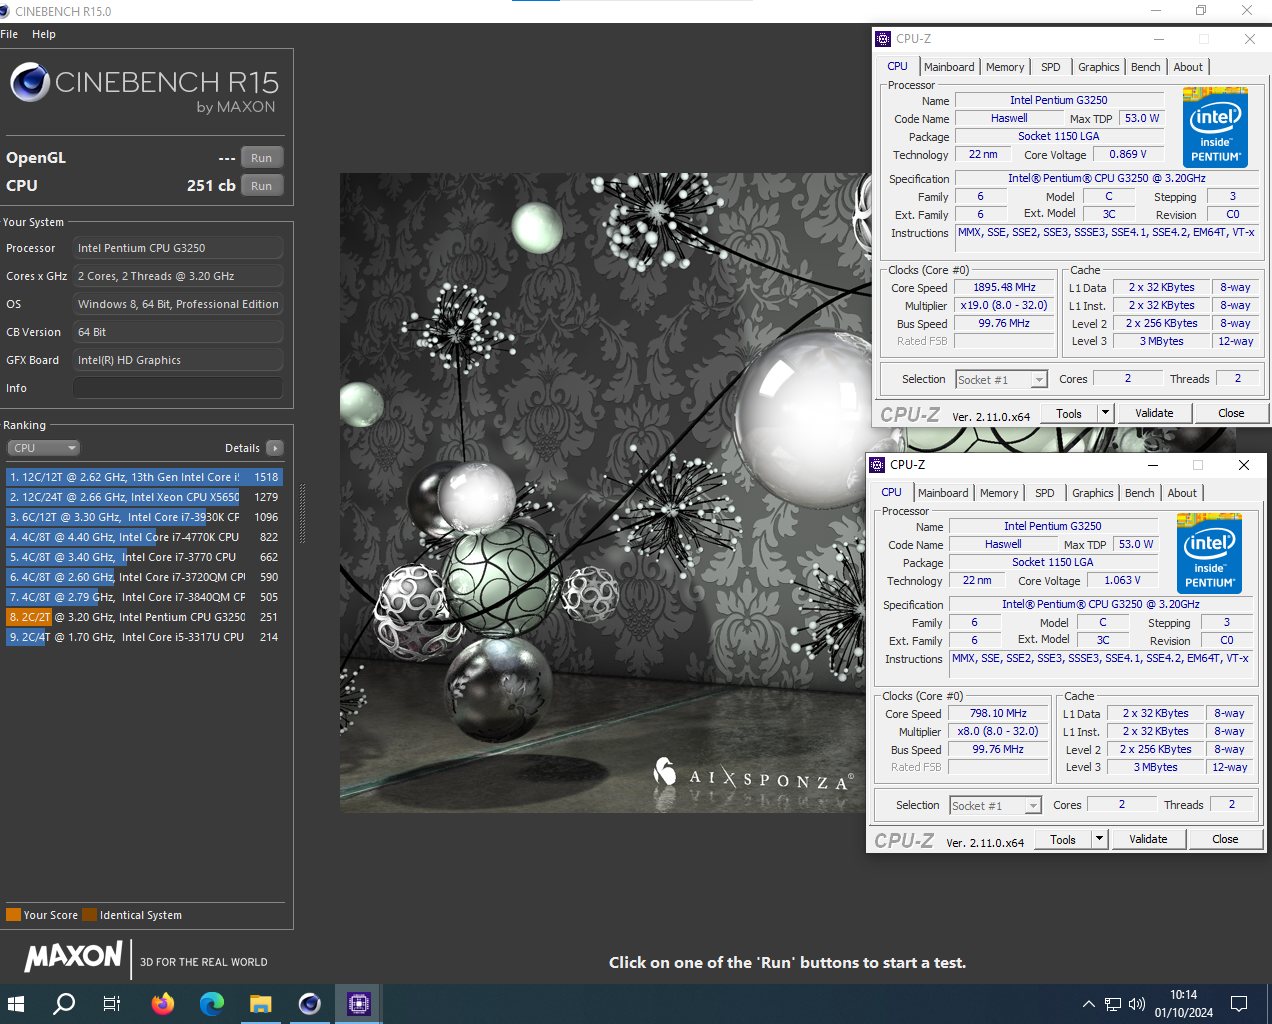Click Close button in lower CPU-Z
Image resolution: width=1272 pixels, height=1024 pixels.
(1225, 839)
